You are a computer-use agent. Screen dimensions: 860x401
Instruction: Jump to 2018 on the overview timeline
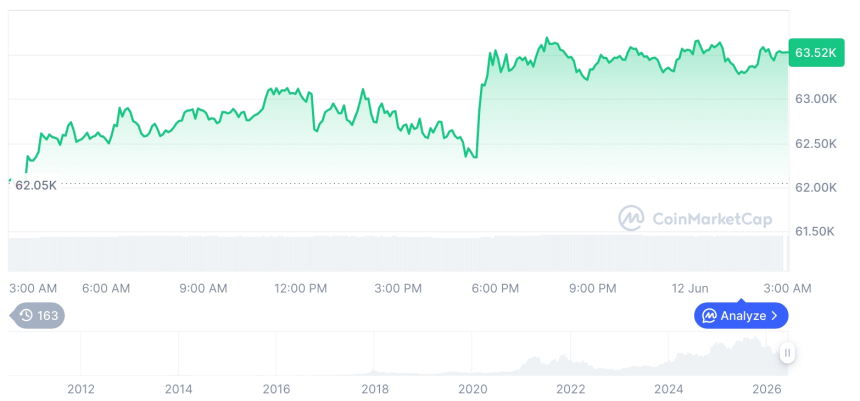(x=375, y=389)
